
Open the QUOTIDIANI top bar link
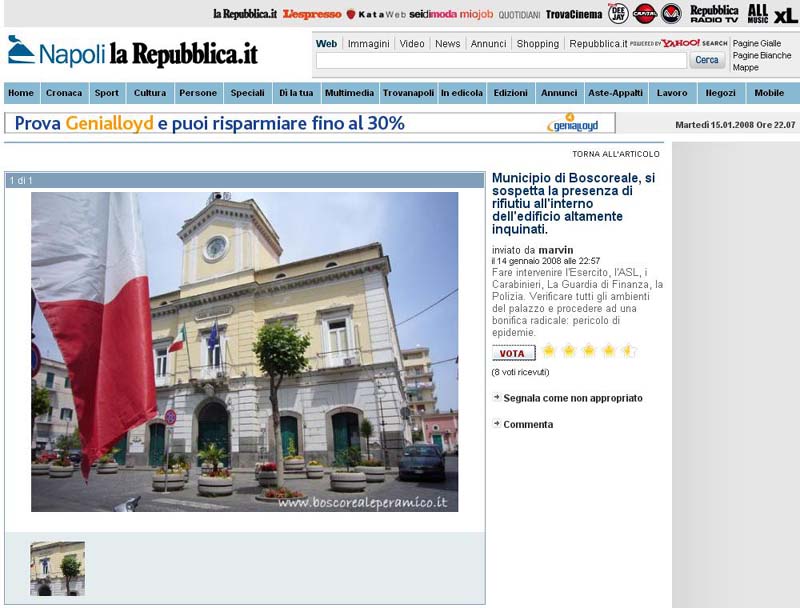pos(519,15)
